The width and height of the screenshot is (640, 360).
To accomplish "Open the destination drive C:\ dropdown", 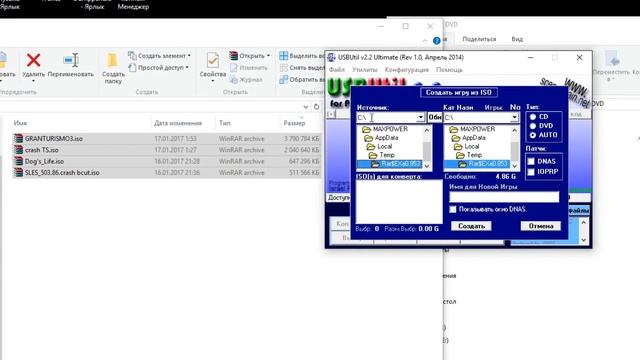I will point(514,117).
